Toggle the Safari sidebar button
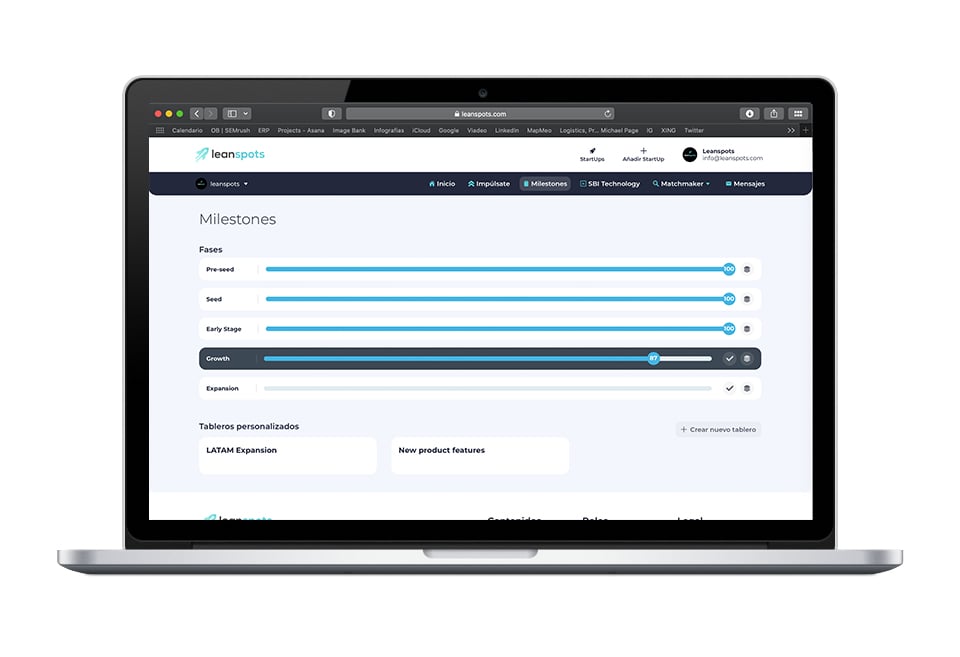Viewport: 960px width, 657px height. (232, 114)
